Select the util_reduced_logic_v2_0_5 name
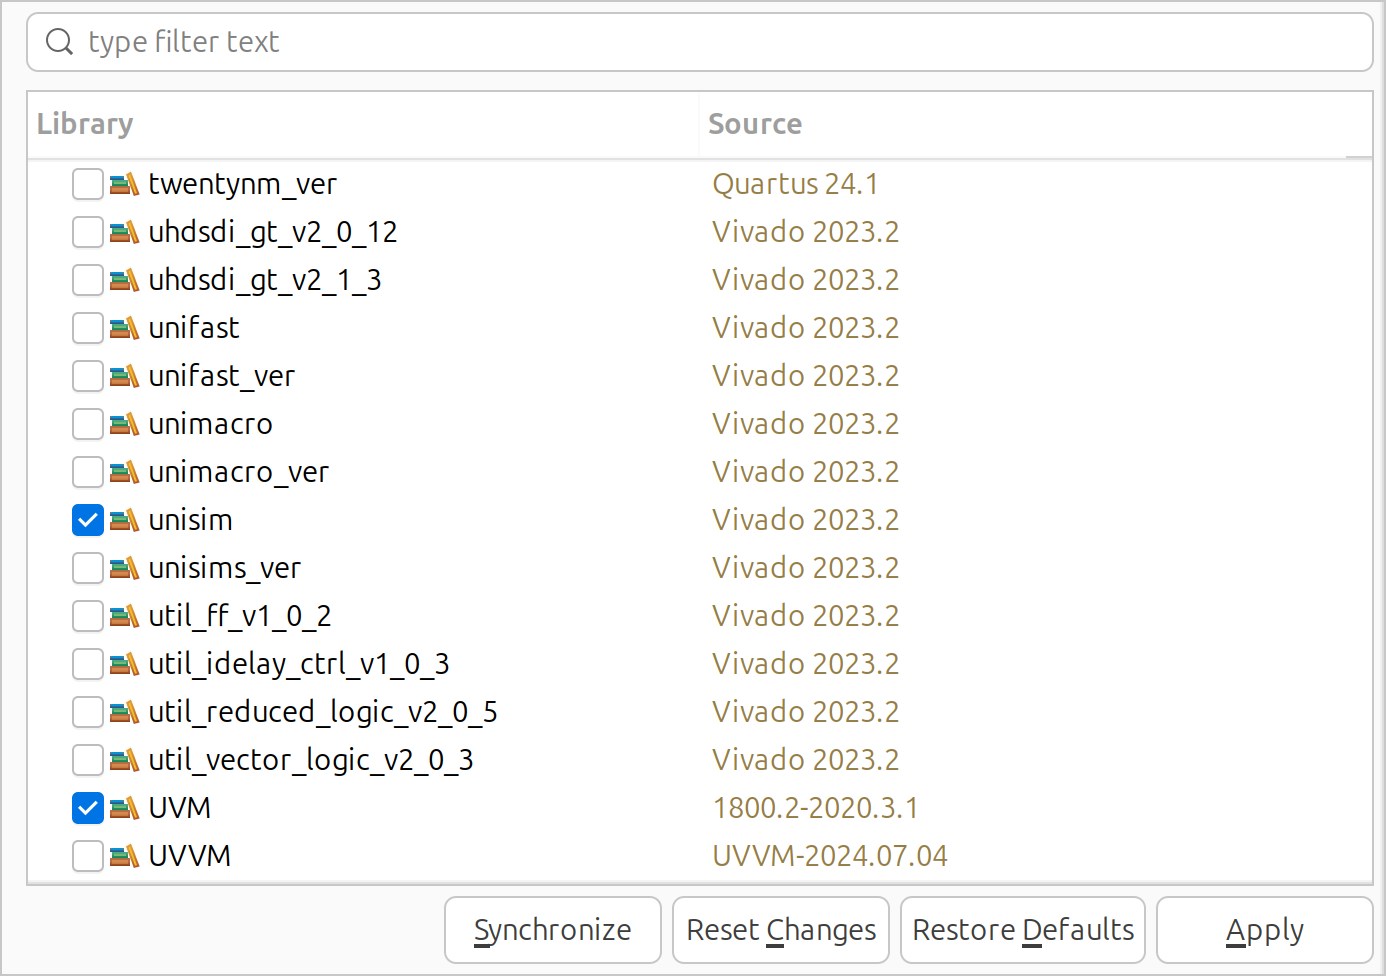Viewport: 1386px width, 976px height. click(x=323, y=712)
